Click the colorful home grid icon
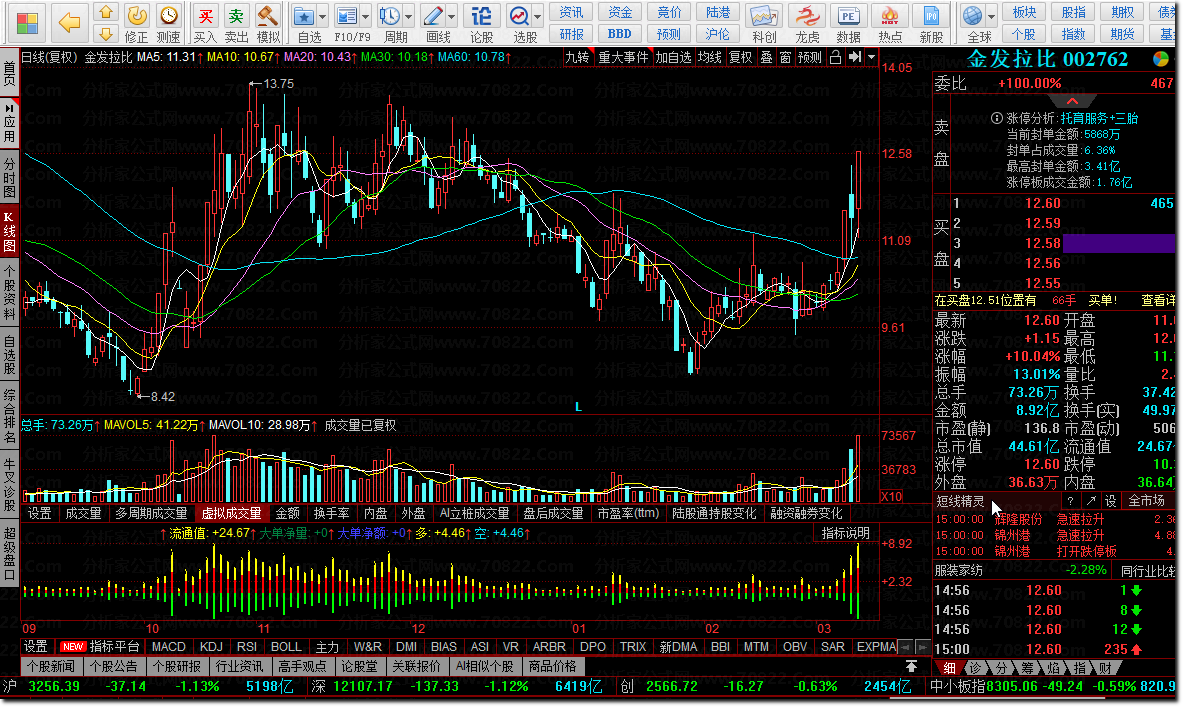Image resolution: width=1184 pixels, height=707 pixels. click(27, 23)
